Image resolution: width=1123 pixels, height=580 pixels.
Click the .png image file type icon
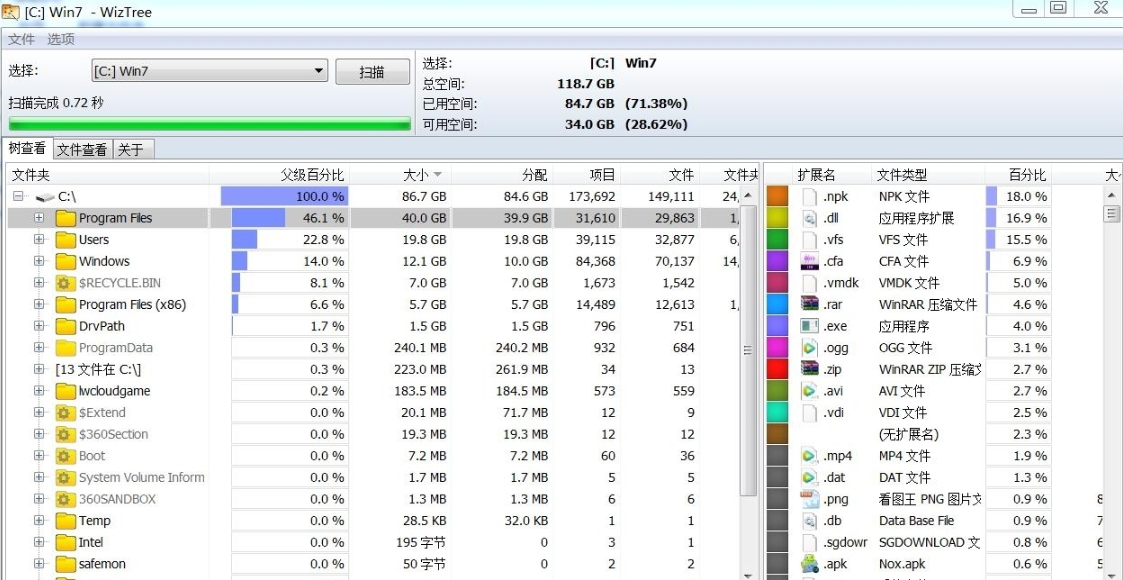pyautogui.click(x=810, y=499)
